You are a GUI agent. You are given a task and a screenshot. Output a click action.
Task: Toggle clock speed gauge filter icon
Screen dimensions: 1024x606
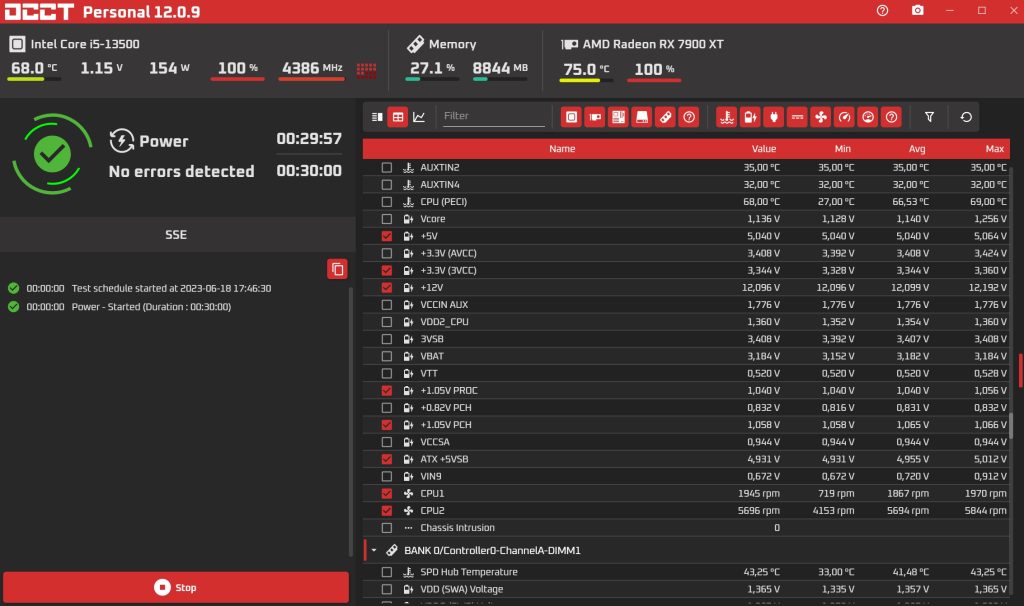tap(844, 117)
